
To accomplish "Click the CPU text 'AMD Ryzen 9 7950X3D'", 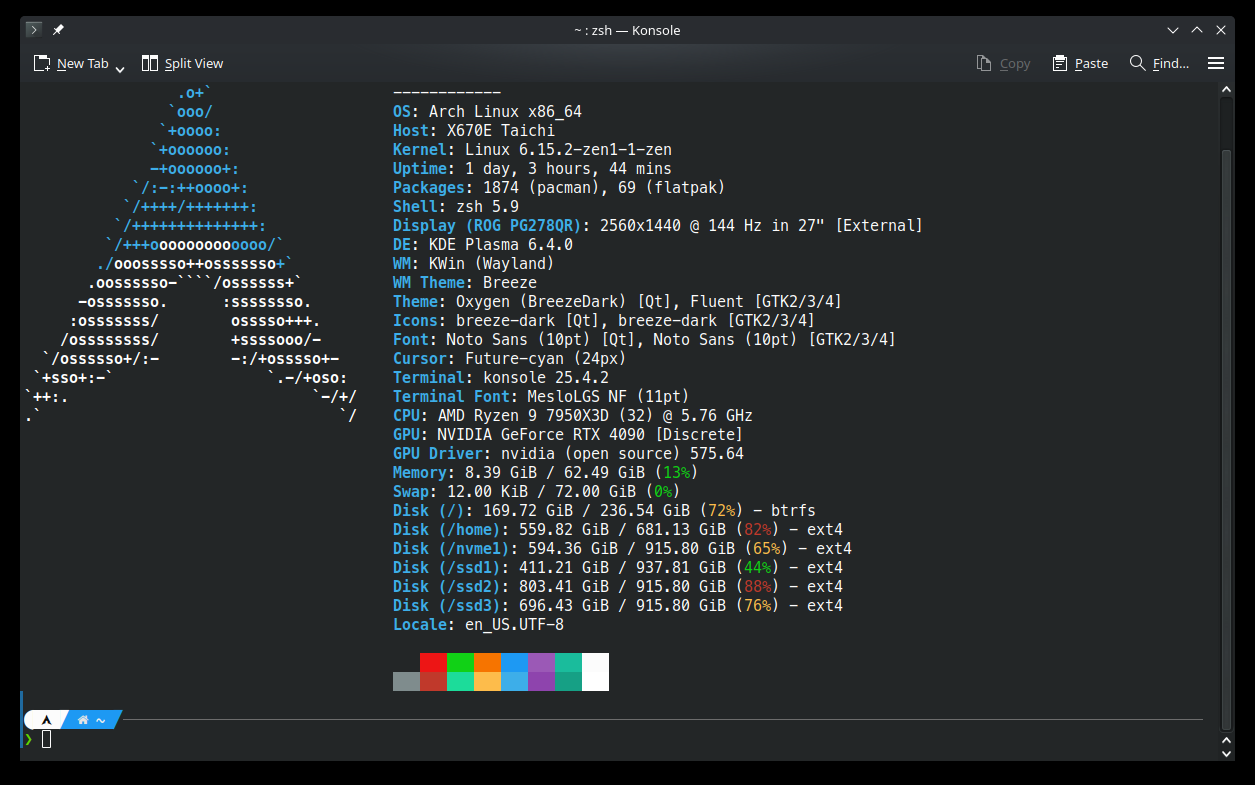I will tap(523, 416).
